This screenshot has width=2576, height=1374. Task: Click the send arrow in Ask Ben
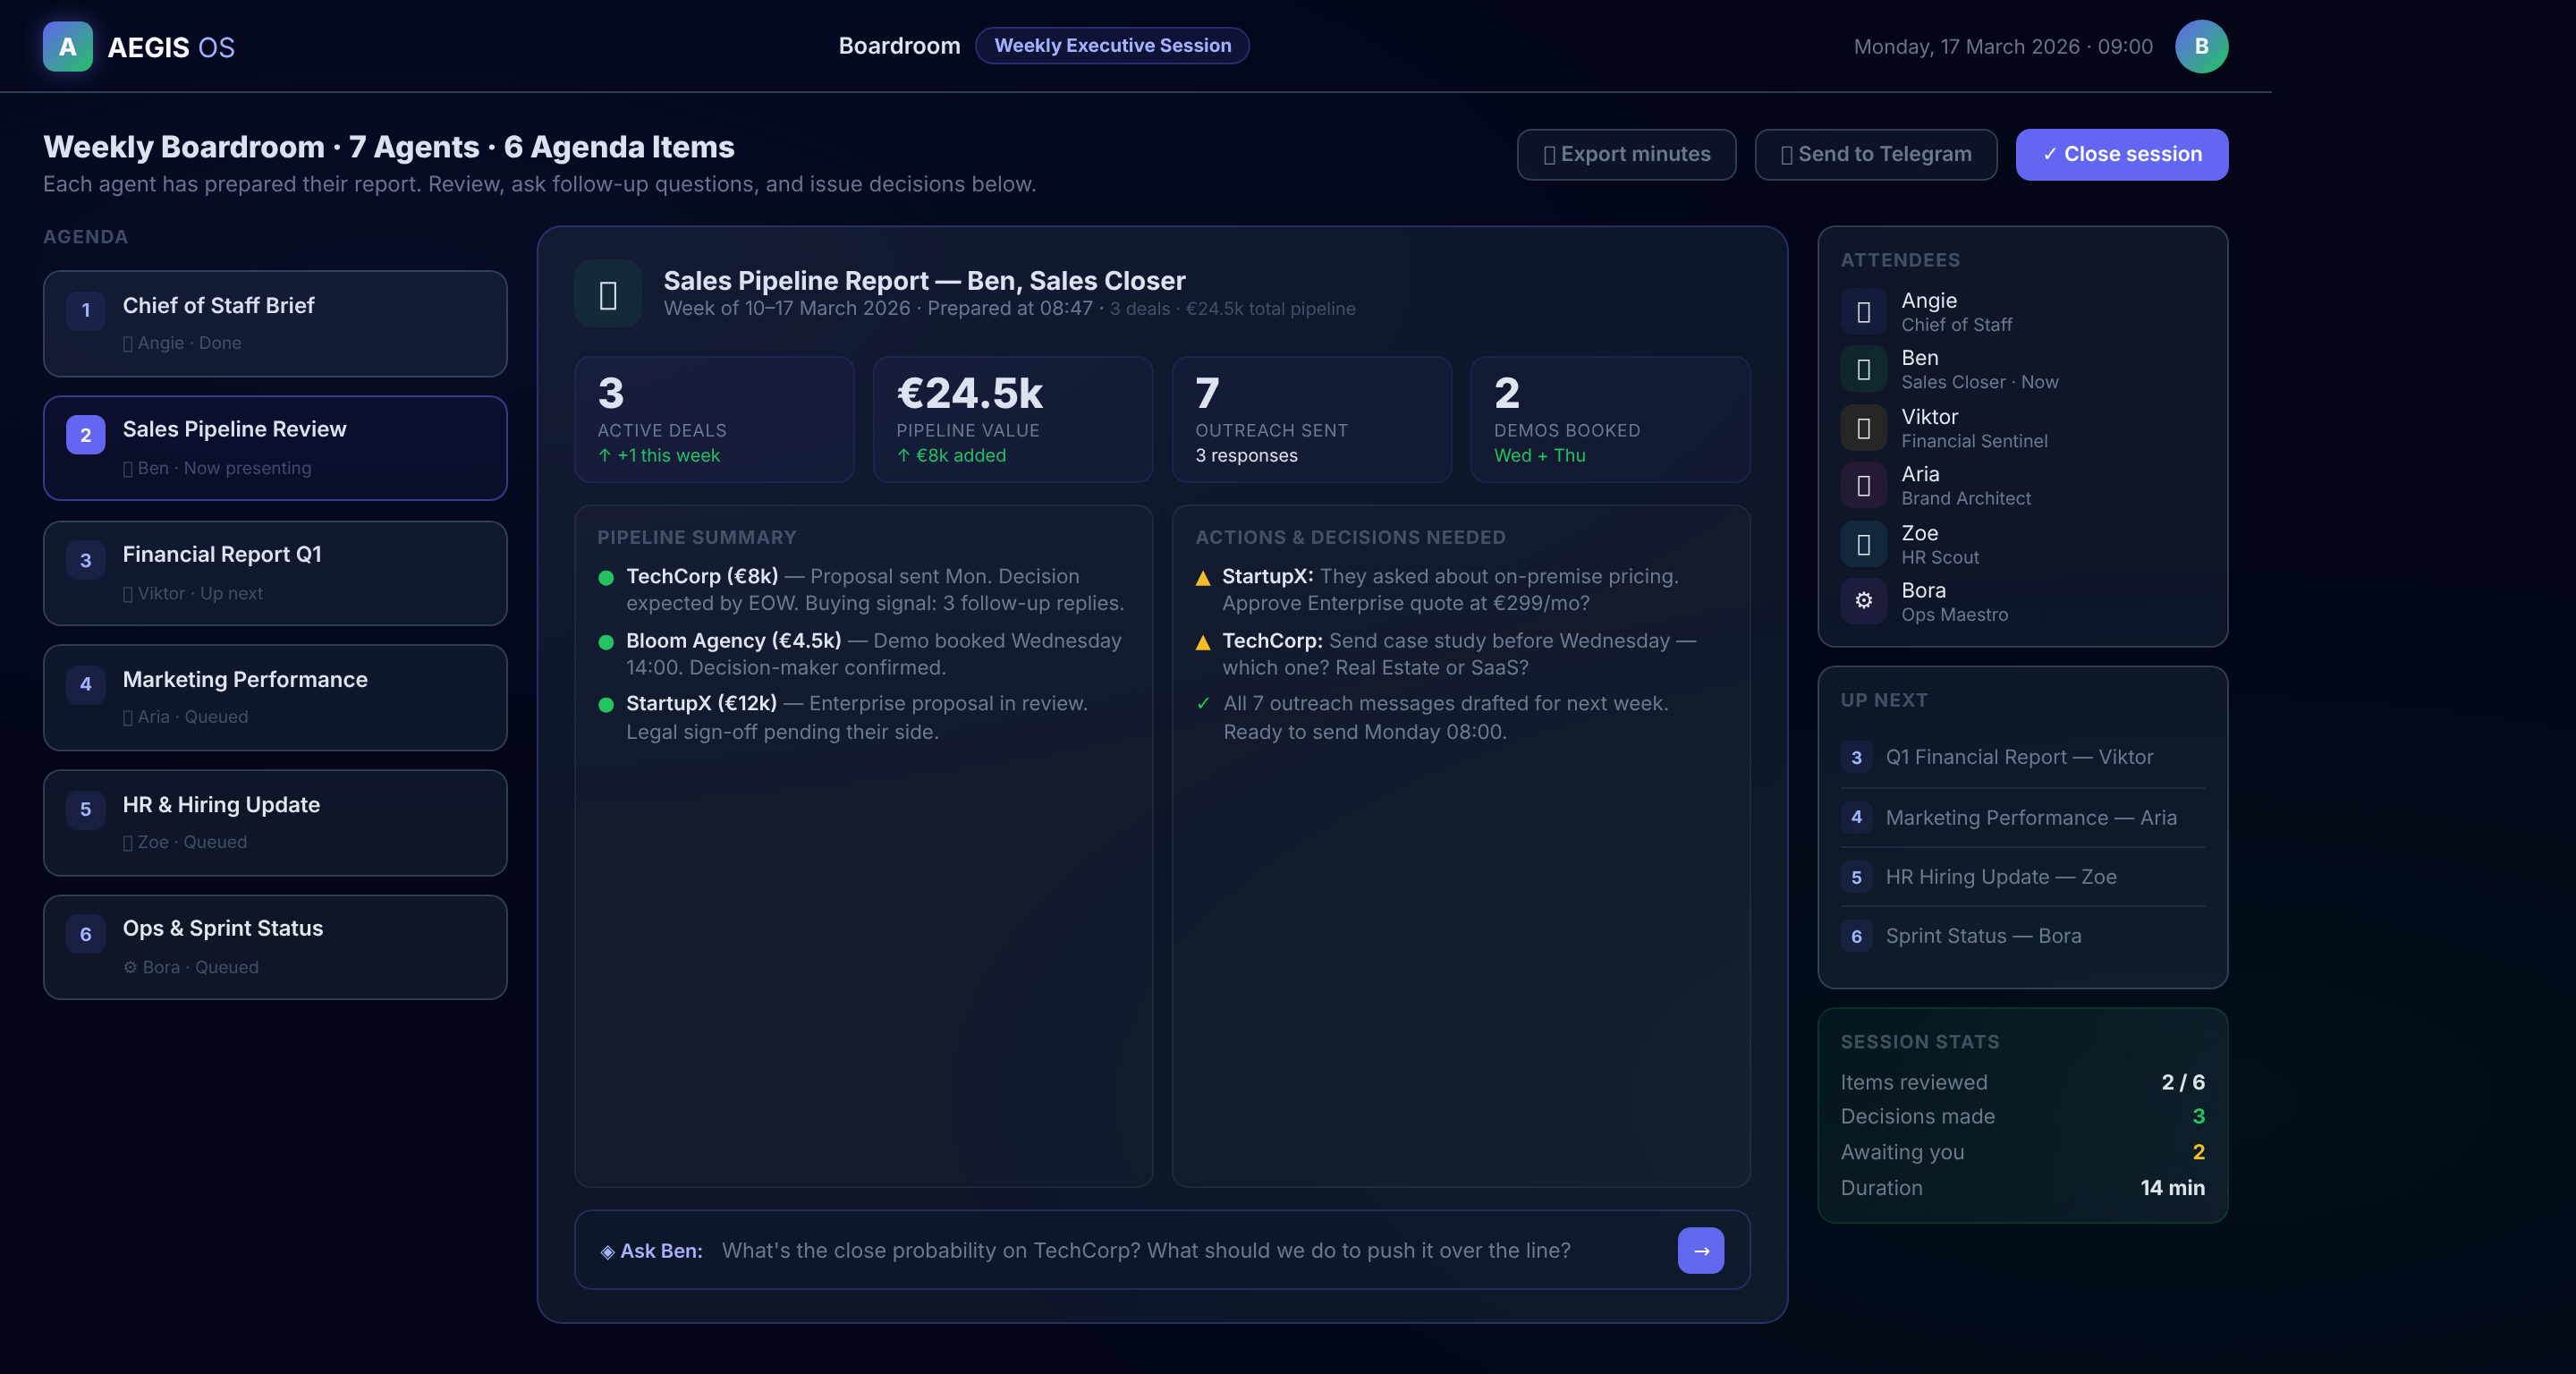click(x=1700, y=1250)
